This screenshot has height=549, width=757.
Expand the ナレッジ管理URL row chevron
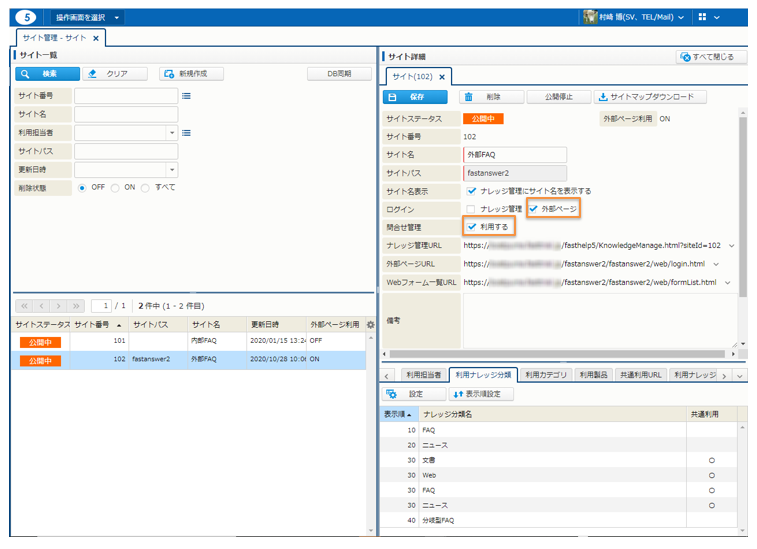pos(731,245)
